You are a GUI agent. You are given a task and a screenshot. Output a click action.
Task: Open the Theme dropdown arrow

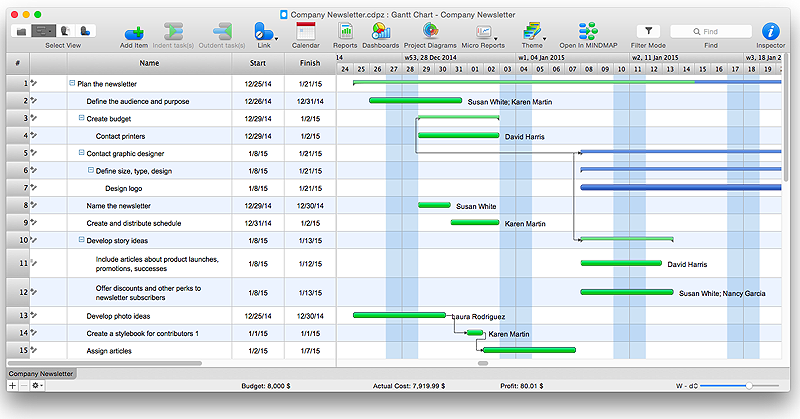(544, 39)
